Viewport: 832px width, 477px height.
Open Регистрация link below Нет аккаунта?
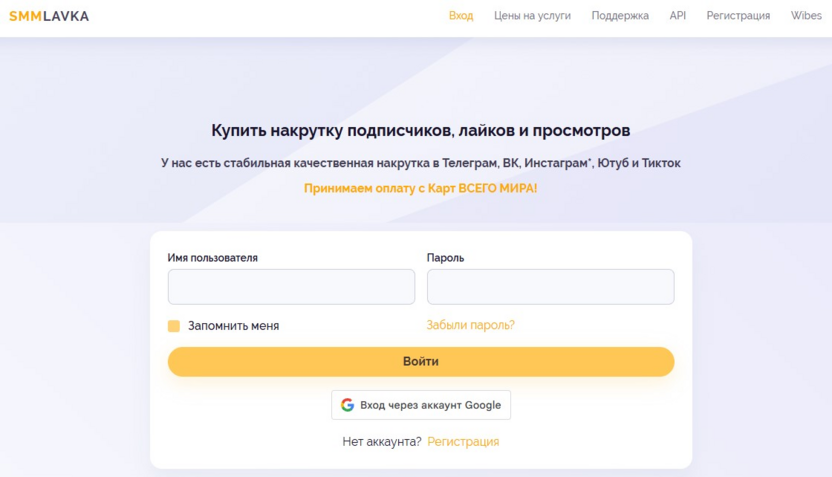[463, 441]
